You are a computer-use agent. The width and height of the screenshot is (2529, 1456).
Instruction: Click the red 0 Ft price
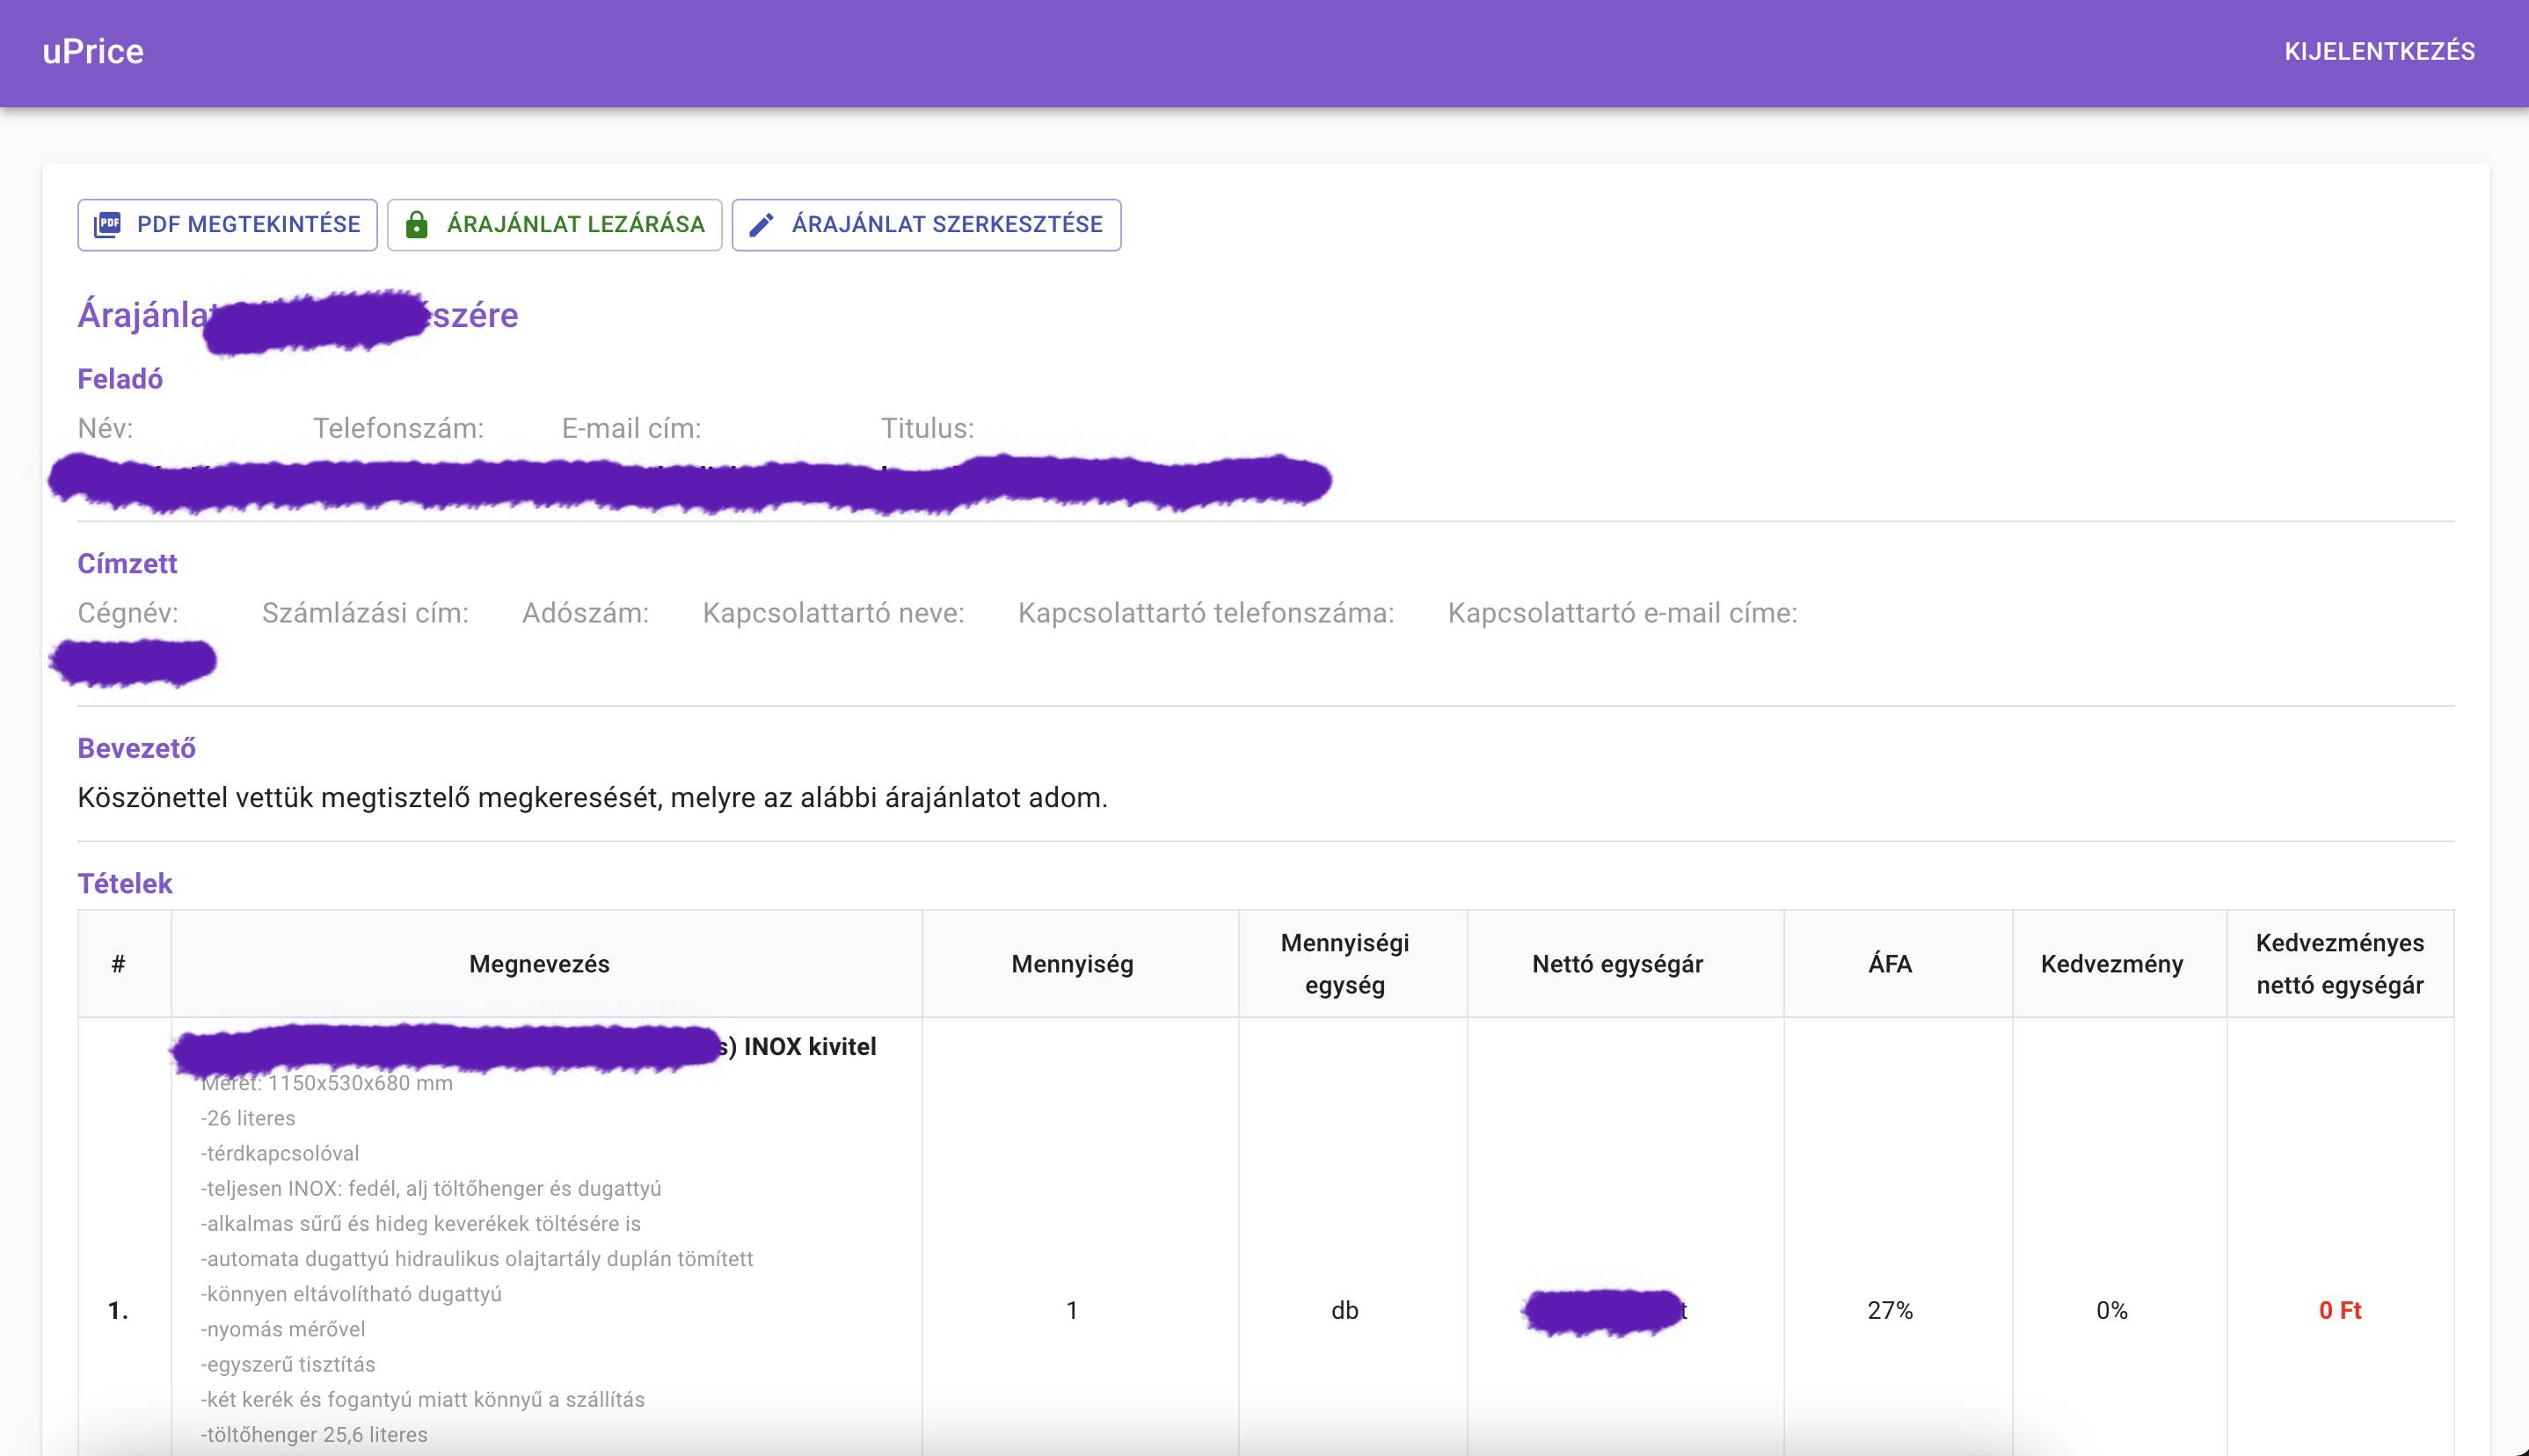click(x=2339, y=1310)
